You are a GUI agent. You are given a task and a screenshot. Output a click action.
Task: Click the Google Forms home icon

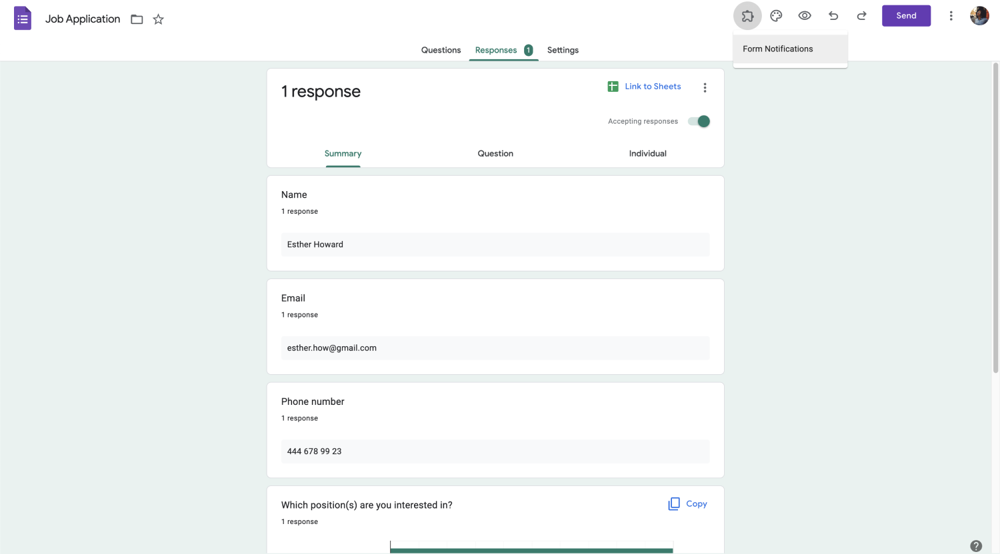coord(22,18)
